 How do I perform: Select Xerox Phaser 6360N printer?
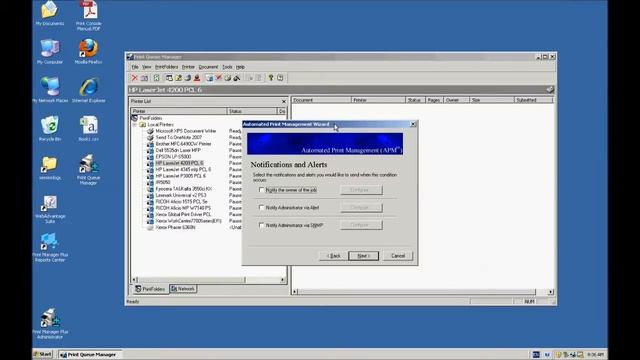pyautogui.click(x=175, y=227)
